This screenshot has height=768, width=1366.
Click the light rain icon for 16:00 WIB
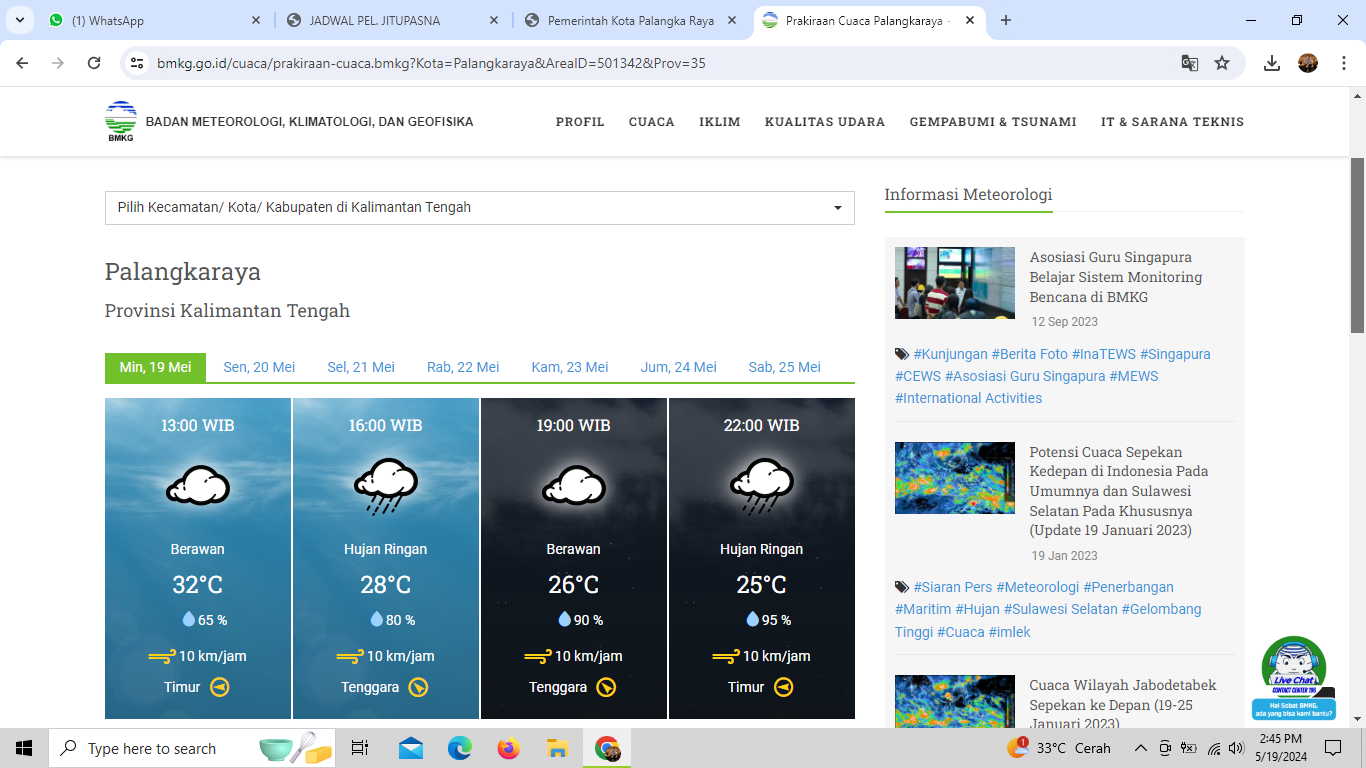point(386,487)
